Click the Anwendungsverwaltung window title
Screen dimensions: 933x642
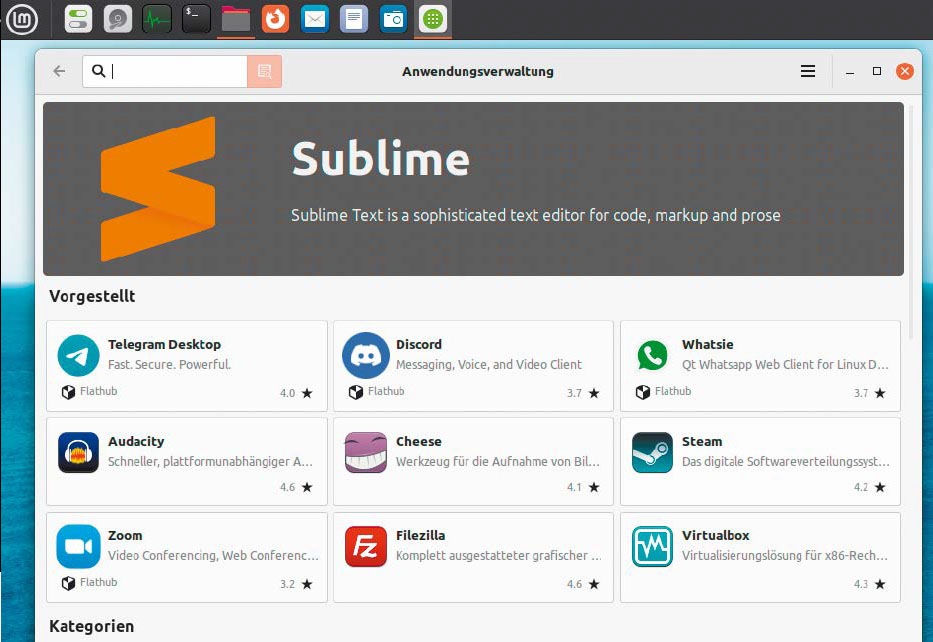tap(478, 71)
